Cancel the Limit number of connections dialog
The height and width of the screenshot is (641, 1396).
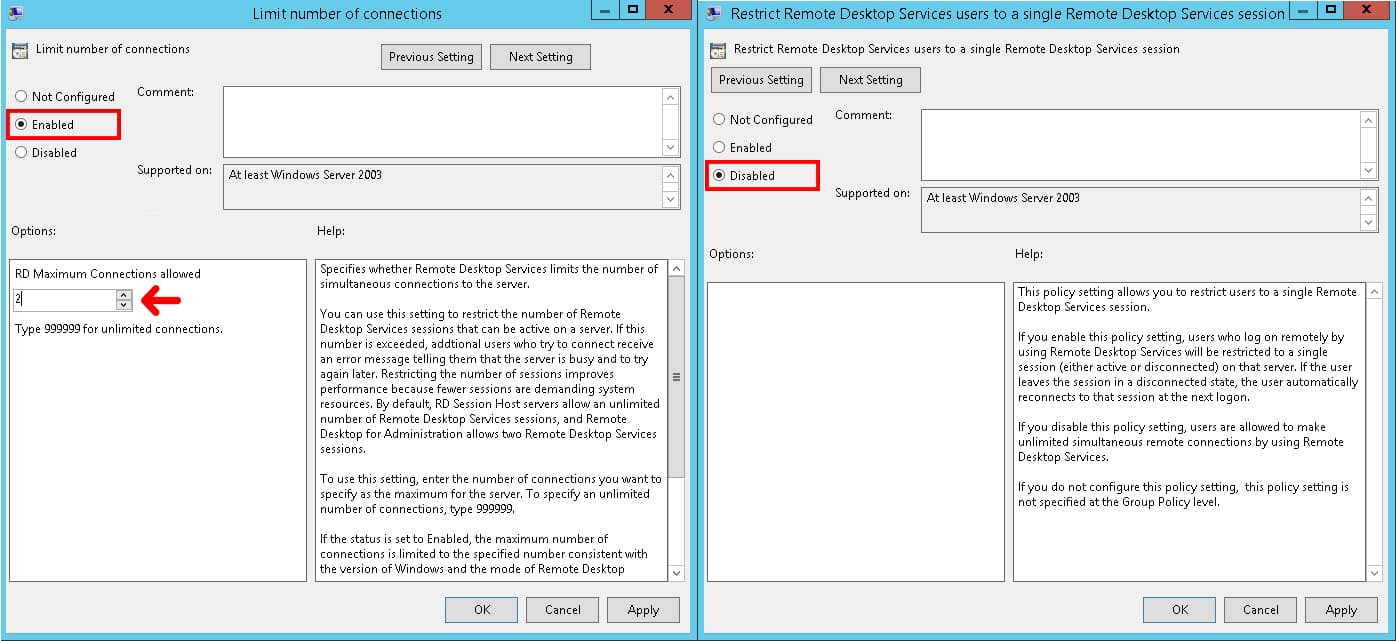pos(562,610)
